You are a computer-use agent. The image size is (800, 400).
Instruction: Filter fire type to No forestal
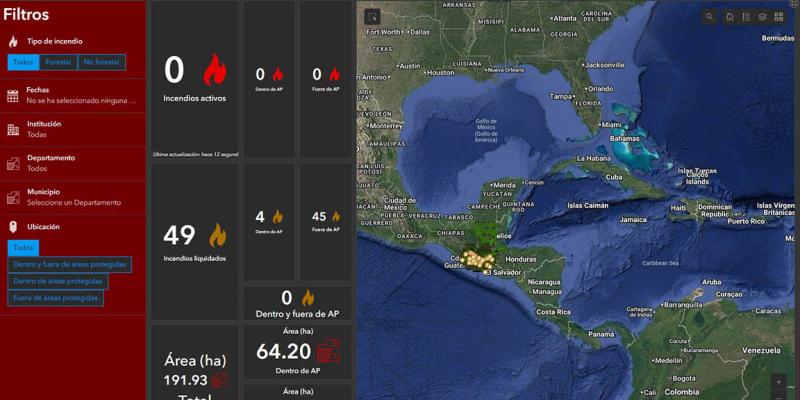pos(102,62)
